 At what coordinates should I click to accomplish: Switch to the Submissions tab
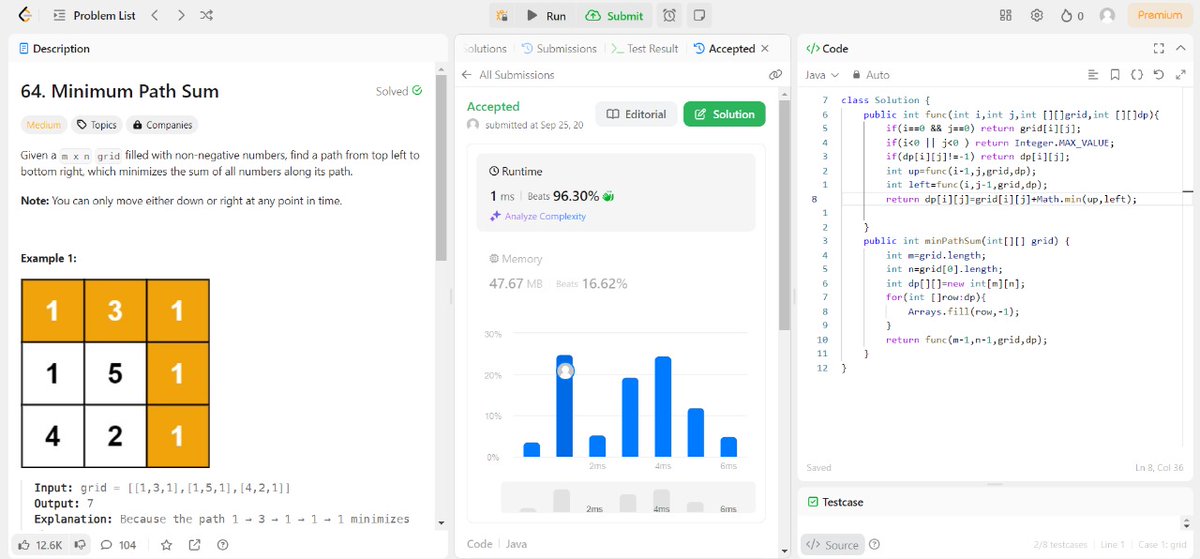(x=560, y=48)
